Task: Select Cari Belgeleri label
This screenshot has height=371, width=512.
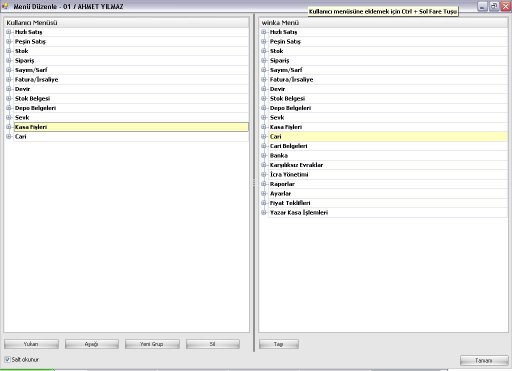Action: pyautogui.click(x=289, y=146)
